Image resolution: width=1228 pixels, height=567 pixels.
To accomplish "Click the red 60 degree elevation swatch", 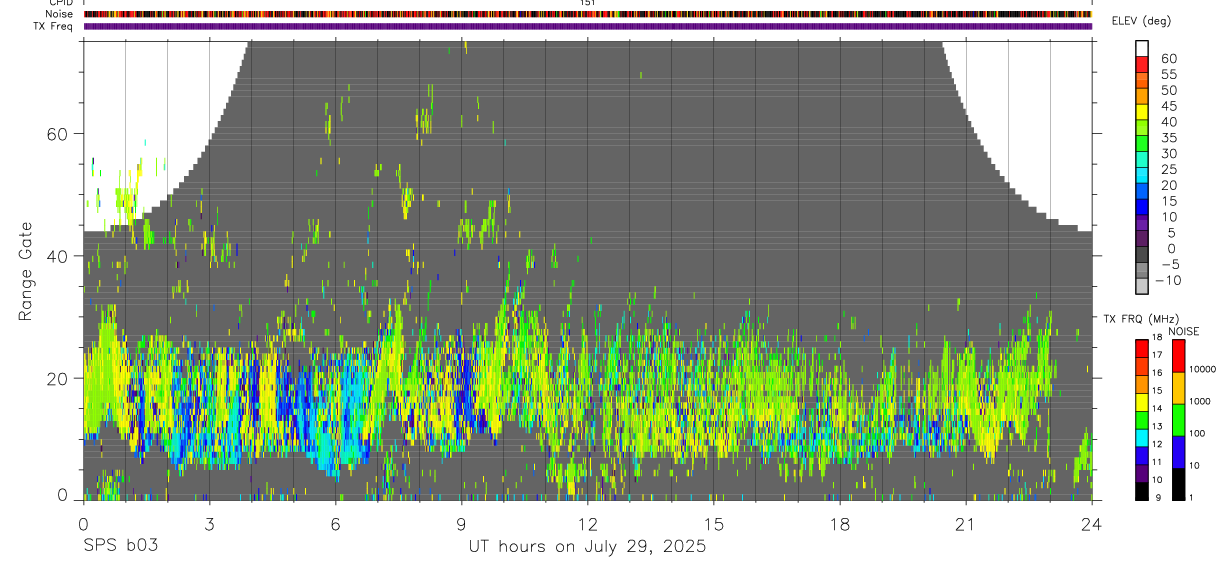I will [x=1142, y=65].
